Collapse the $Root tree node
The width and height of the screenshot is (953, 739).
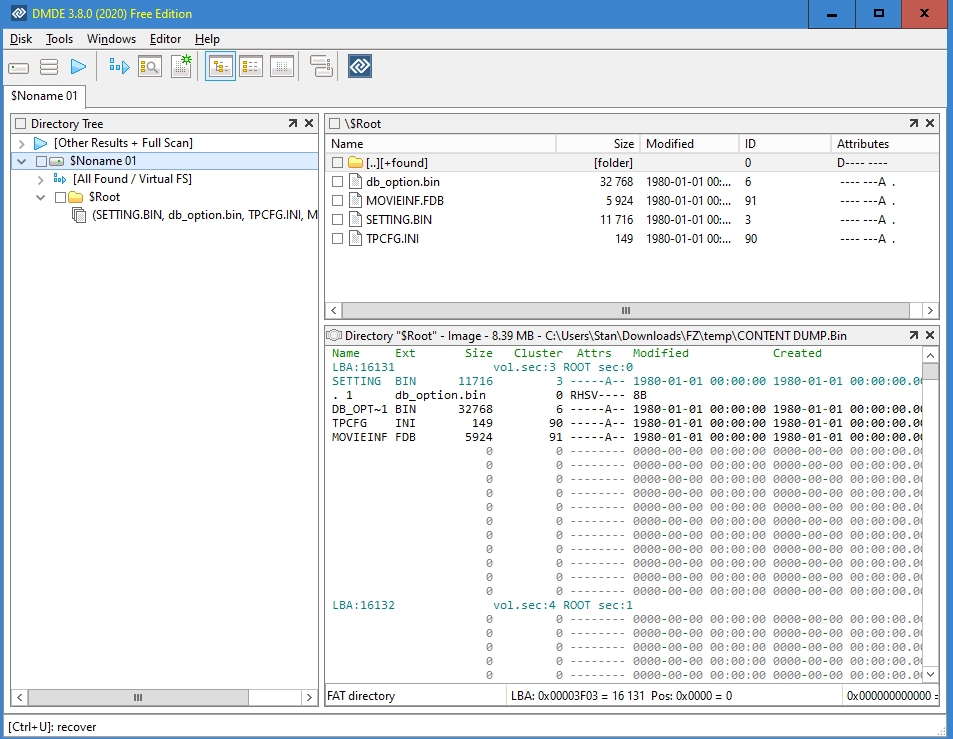[41, 198]
